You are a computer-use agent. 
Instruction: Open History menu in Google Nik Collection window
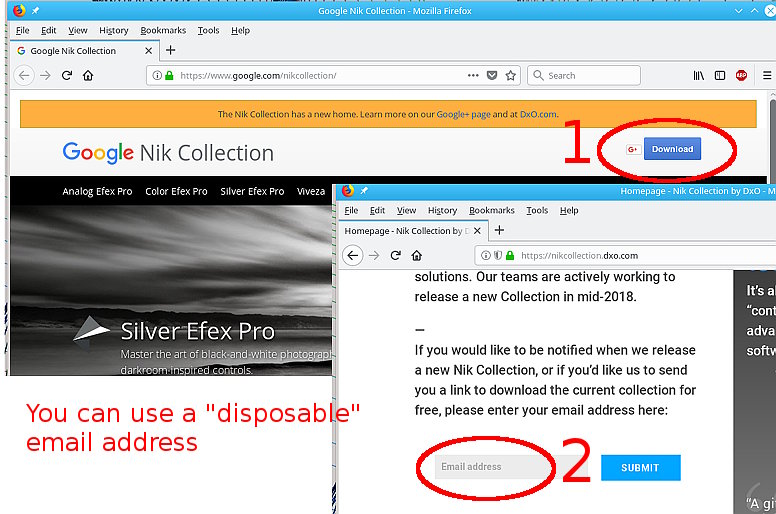click(x=114, y=30)
